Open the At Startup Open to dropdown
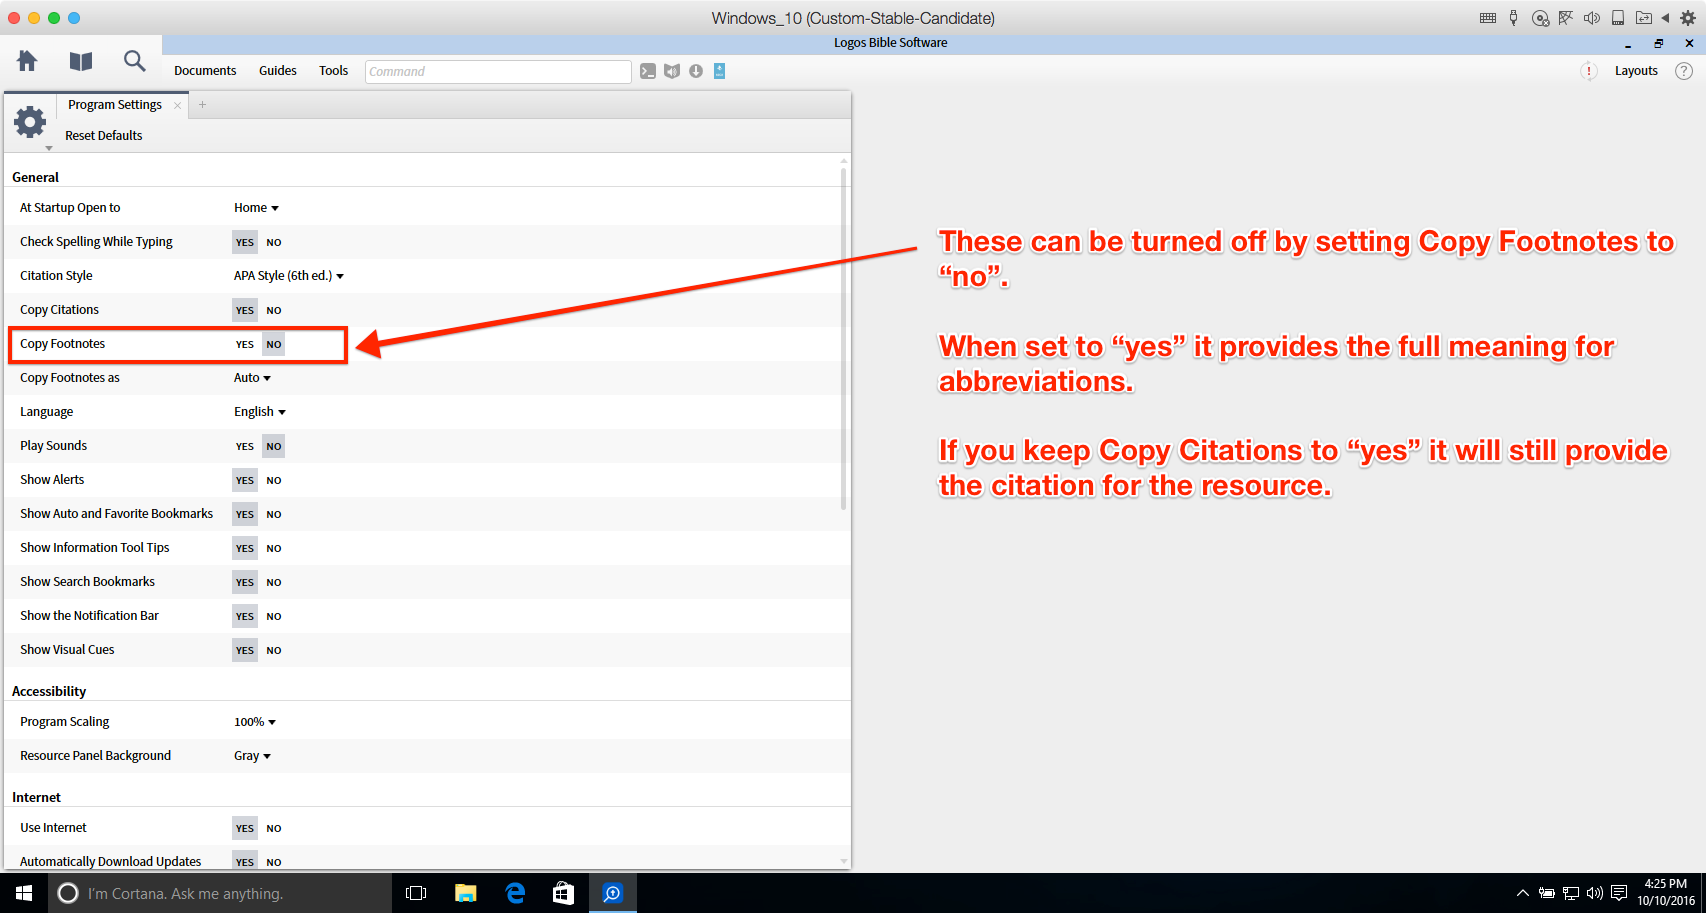This screenshot has height=913, width=1706. (256, 208)
